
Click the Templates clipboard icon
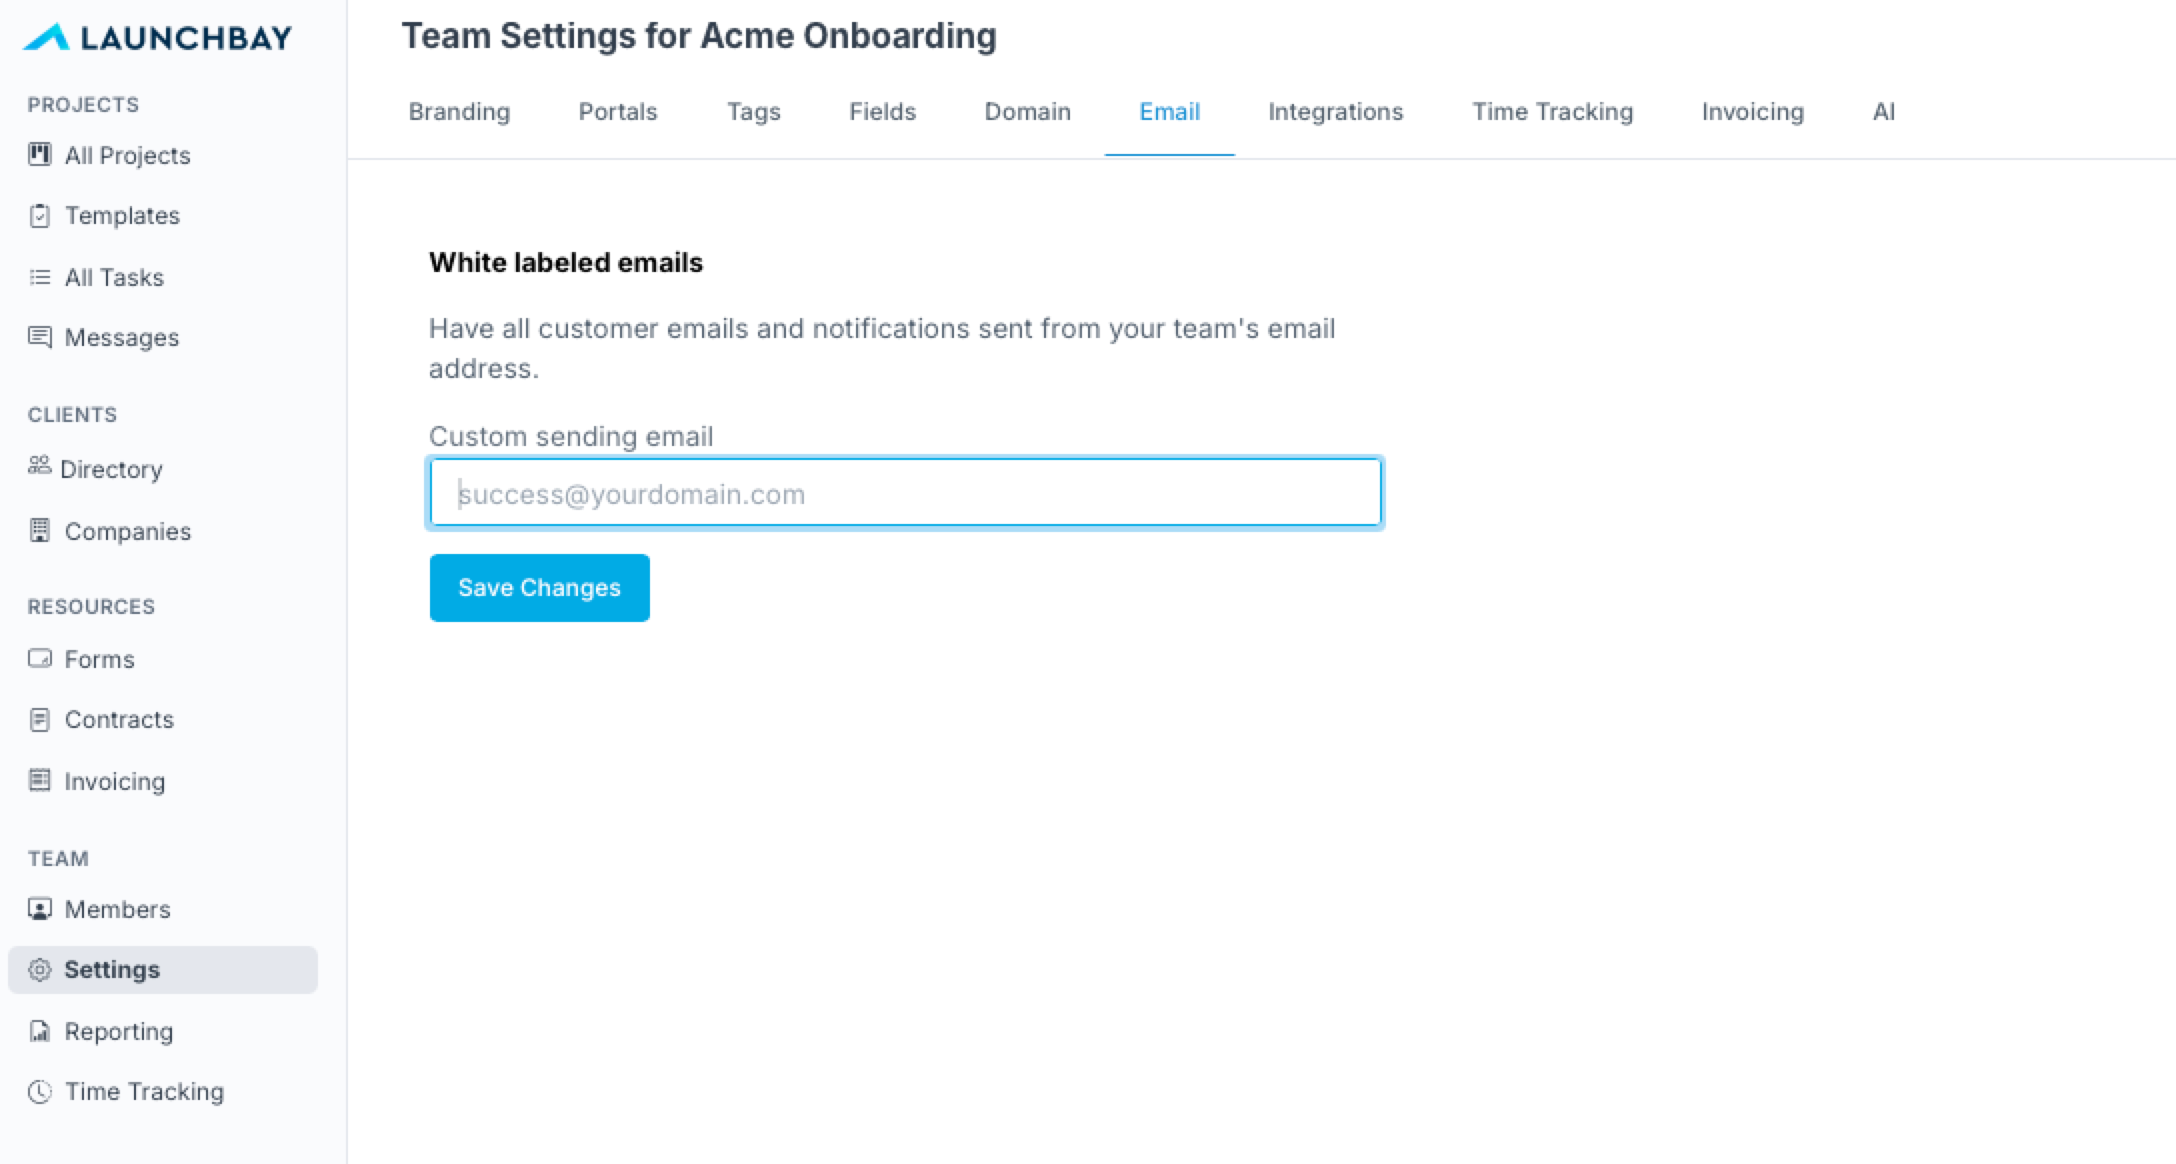[40, 216]
